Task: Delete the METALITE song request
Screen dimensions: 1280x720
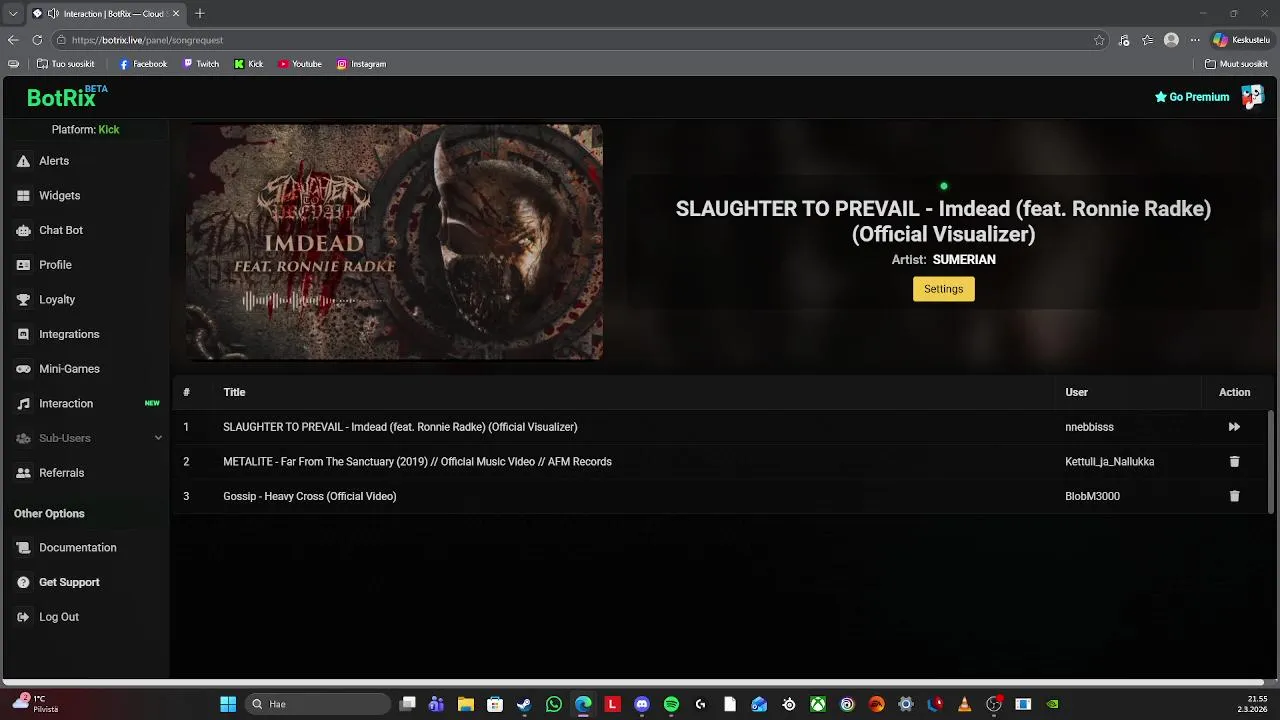Action: click(x=1234, y=462)
